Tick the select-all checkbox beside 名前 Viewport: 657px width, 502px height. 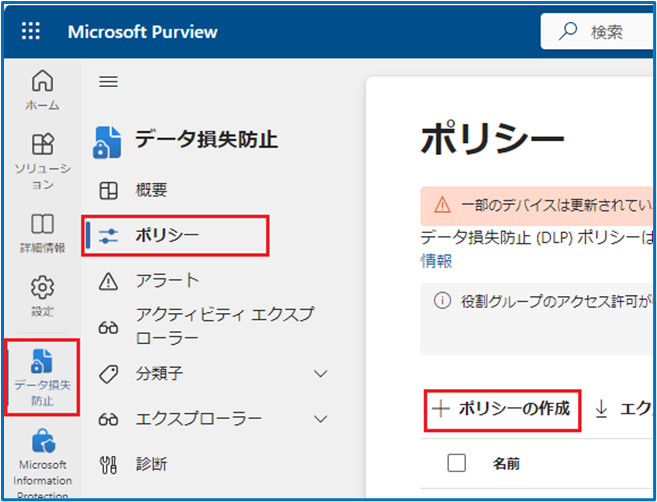click(457, 463)
